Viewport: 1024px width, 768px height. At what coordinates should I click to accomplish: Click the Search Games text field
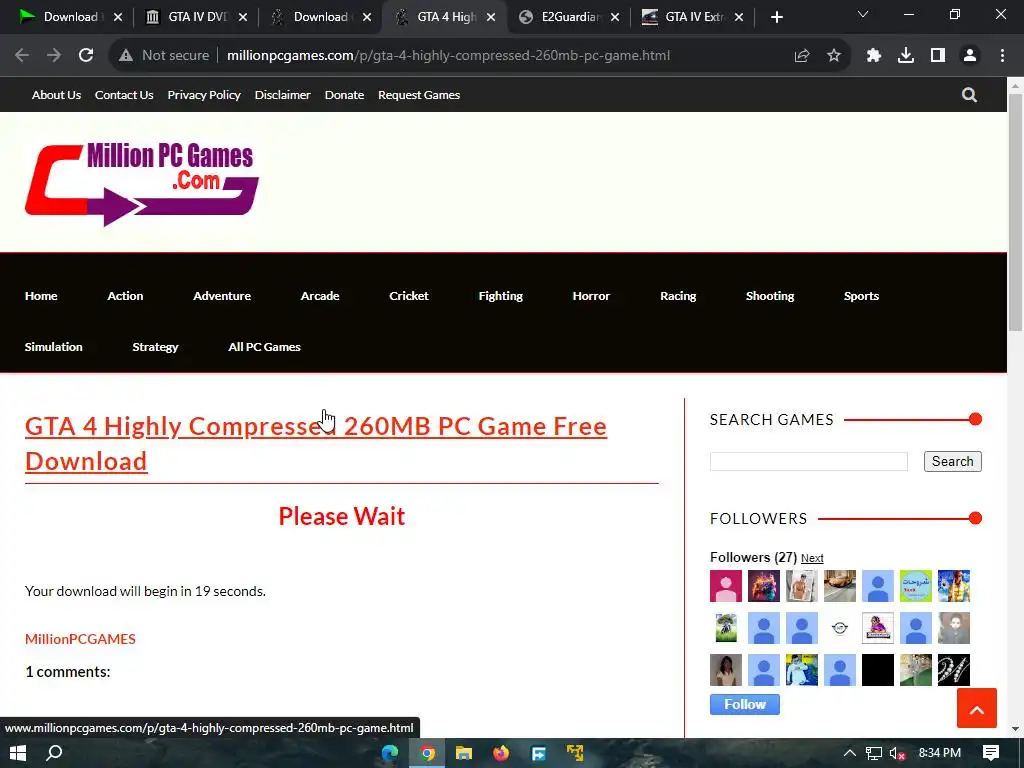coord(808,461)
